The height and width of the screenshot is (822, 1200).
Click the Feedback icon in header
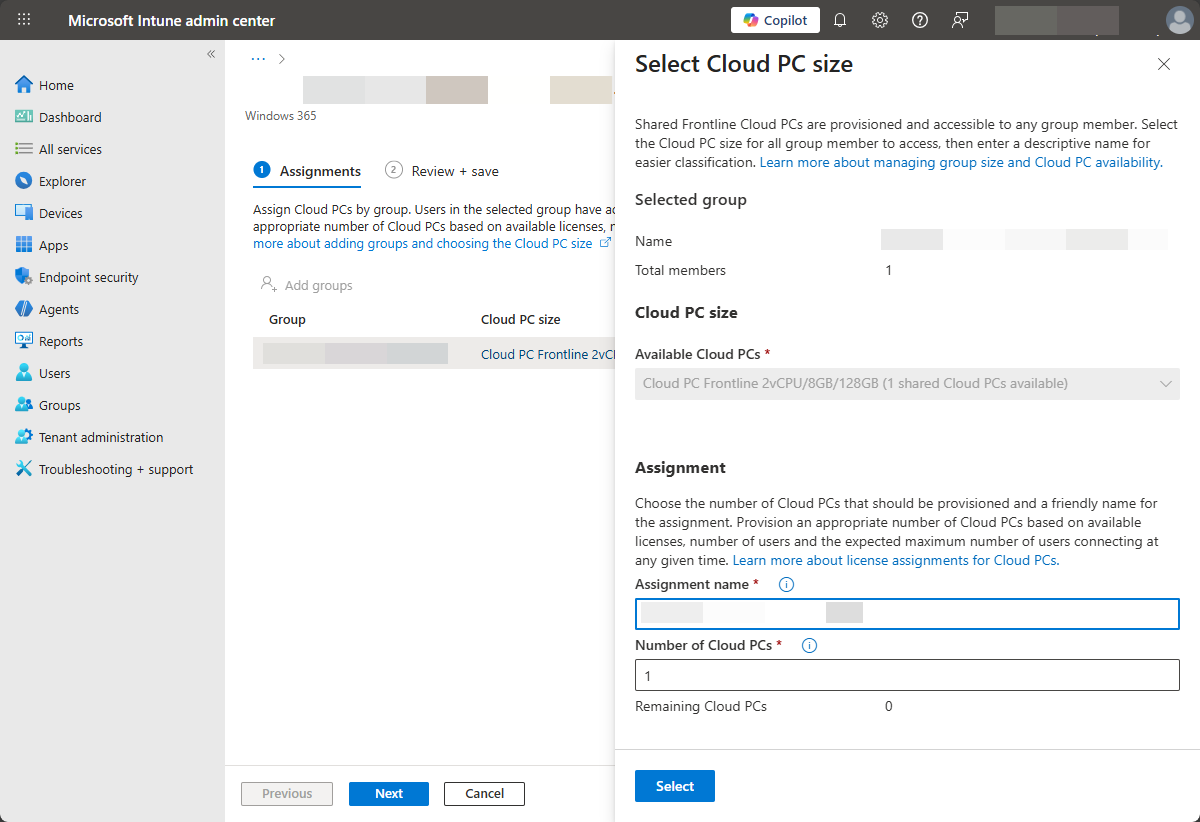pos(960,20)
